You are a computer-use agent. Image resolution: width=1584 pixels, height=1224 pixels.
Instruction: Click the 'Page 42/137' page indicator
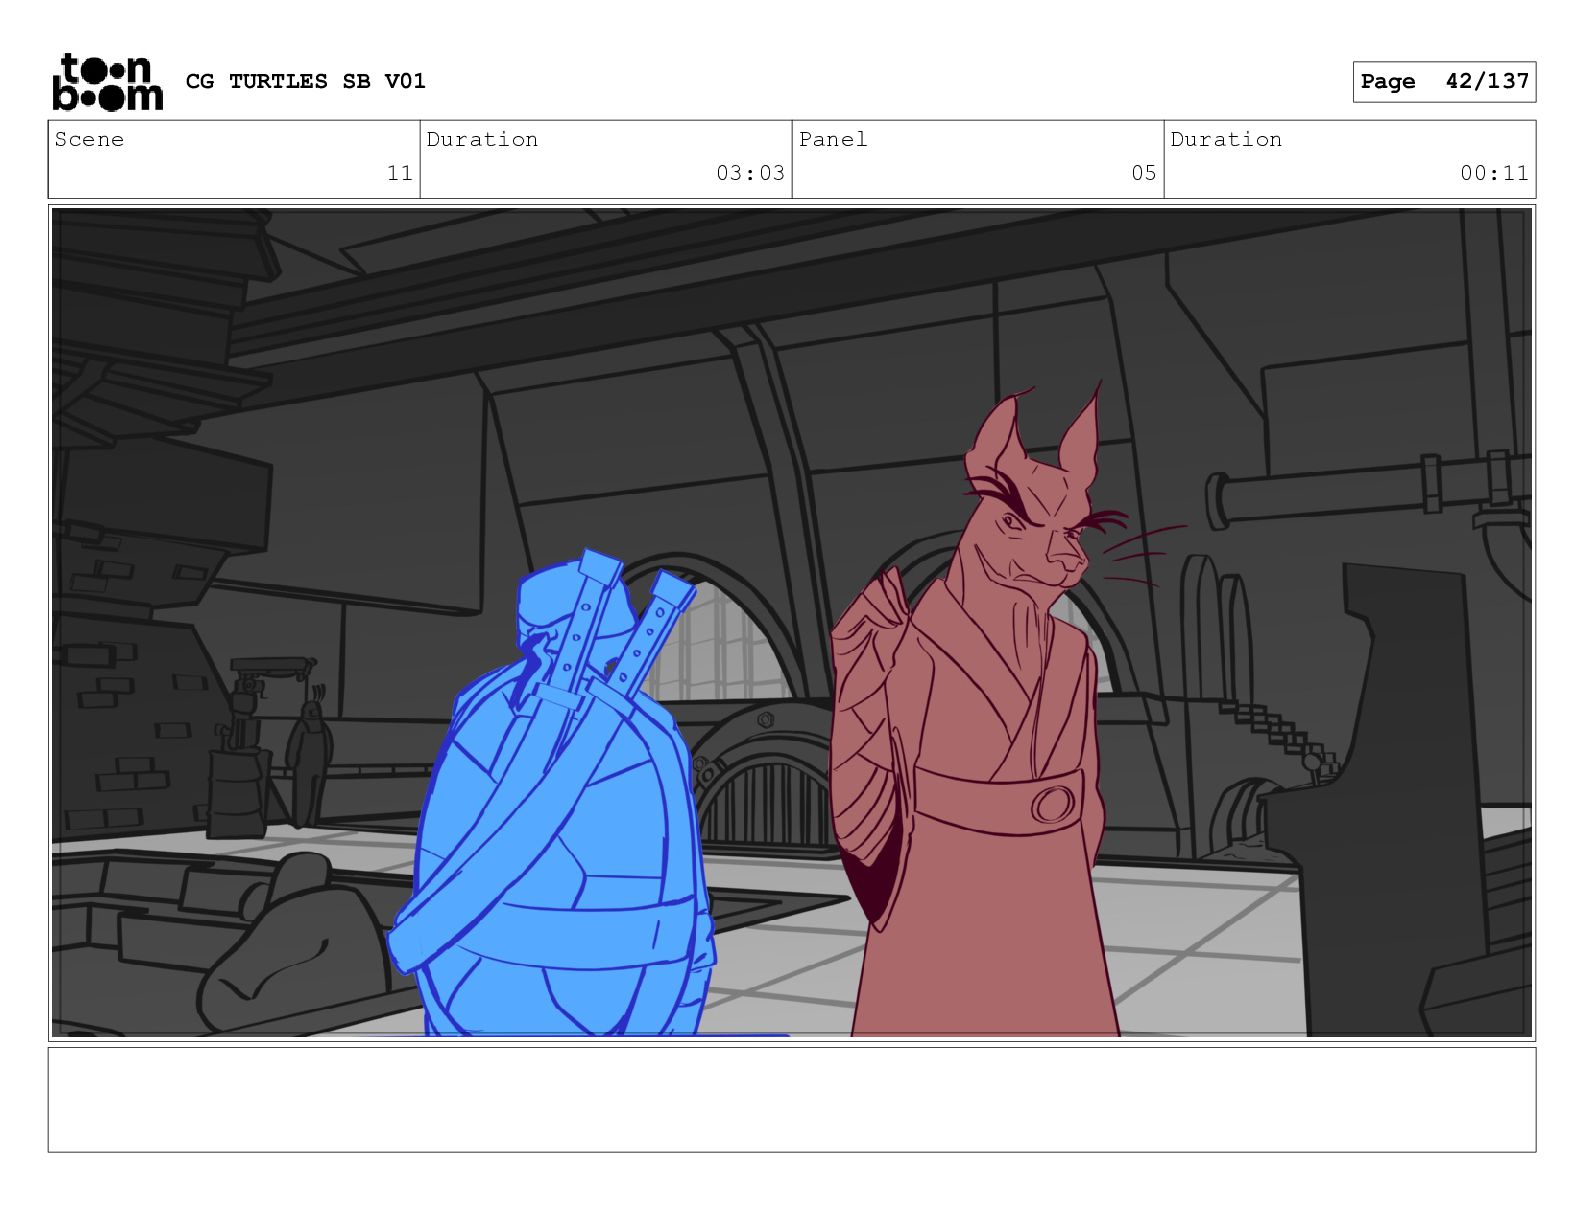coord(1444,81)
